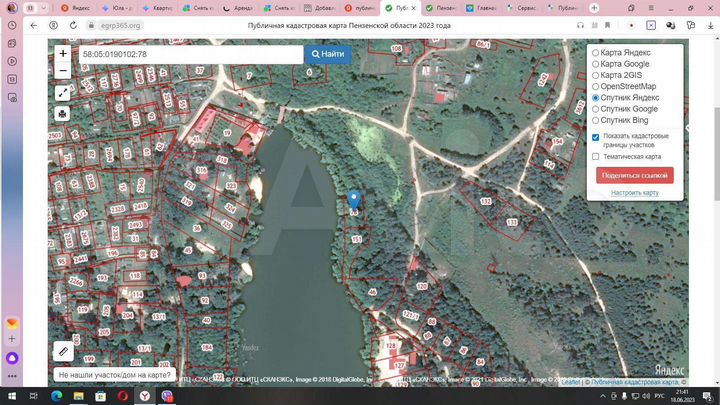The height and width of the screenshot is (405, 720).
Task: Select the Спутник Яндекс layer
Action: click(596, 98)
